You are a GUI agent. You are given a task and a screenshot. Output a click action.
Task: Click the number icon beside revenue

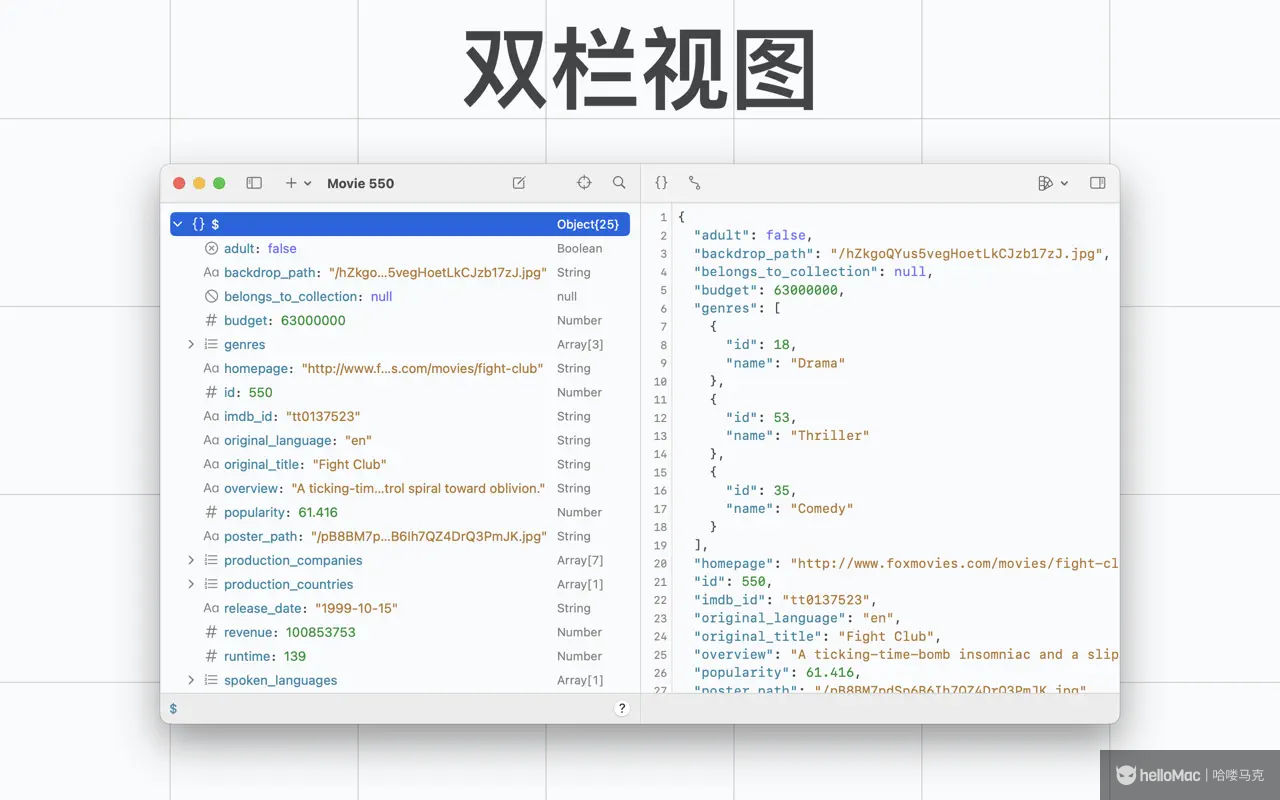pos(211,632)
